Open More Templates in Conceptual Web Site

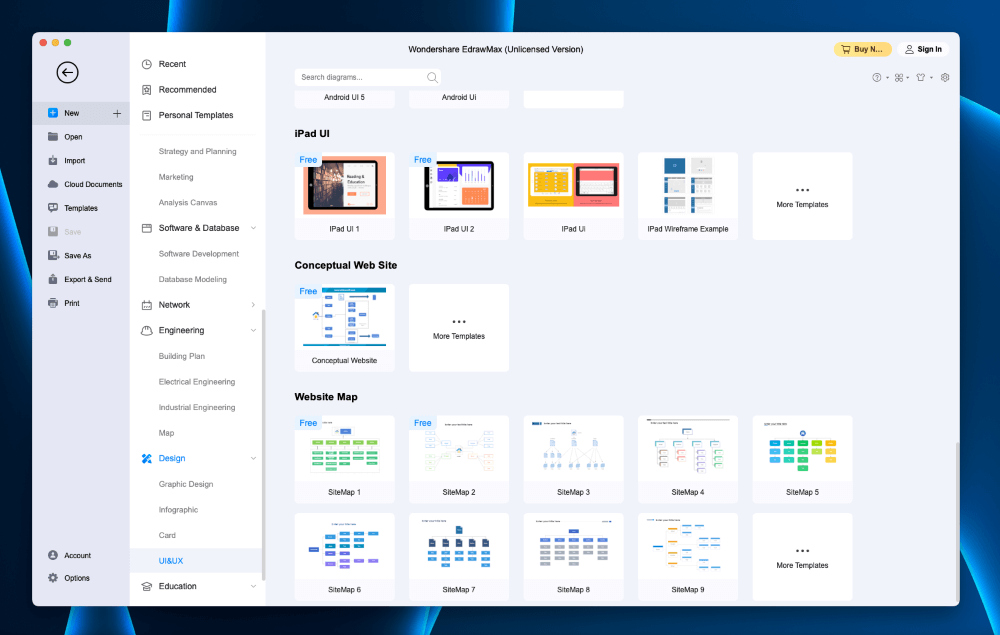[x=459, y=328]
